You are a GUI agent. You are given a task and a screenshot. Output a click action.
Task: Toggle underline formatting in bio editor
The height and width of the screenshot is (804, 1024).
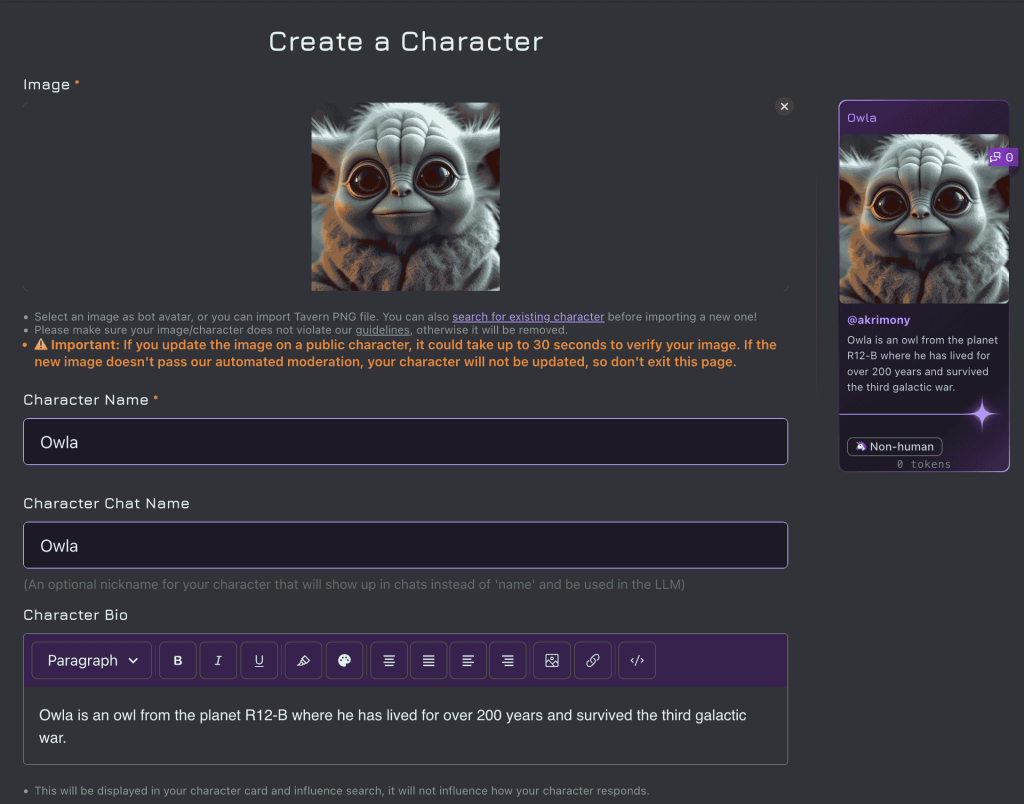259,661
